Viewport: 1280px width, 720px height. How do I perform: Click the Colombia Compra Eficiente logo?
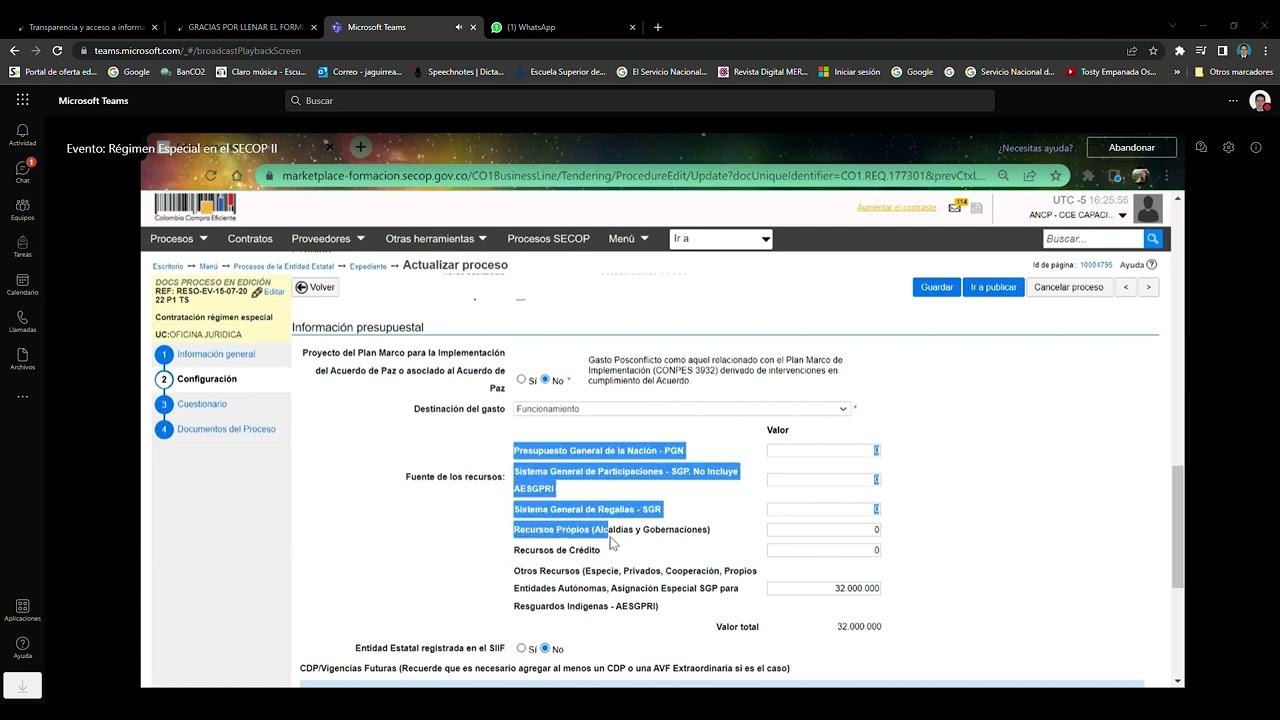[x=195, y=208]
